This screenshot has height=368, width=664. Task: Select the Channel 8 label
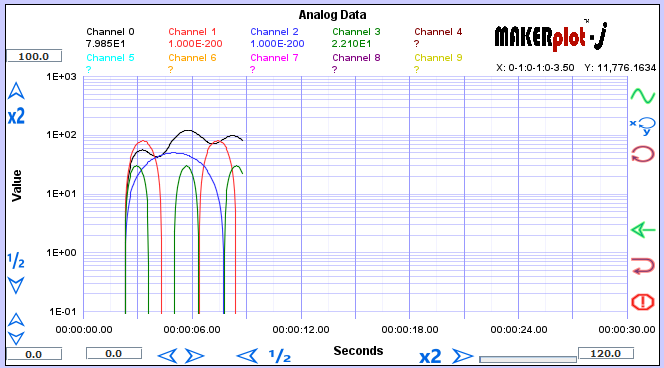click(x=356, y=58)
